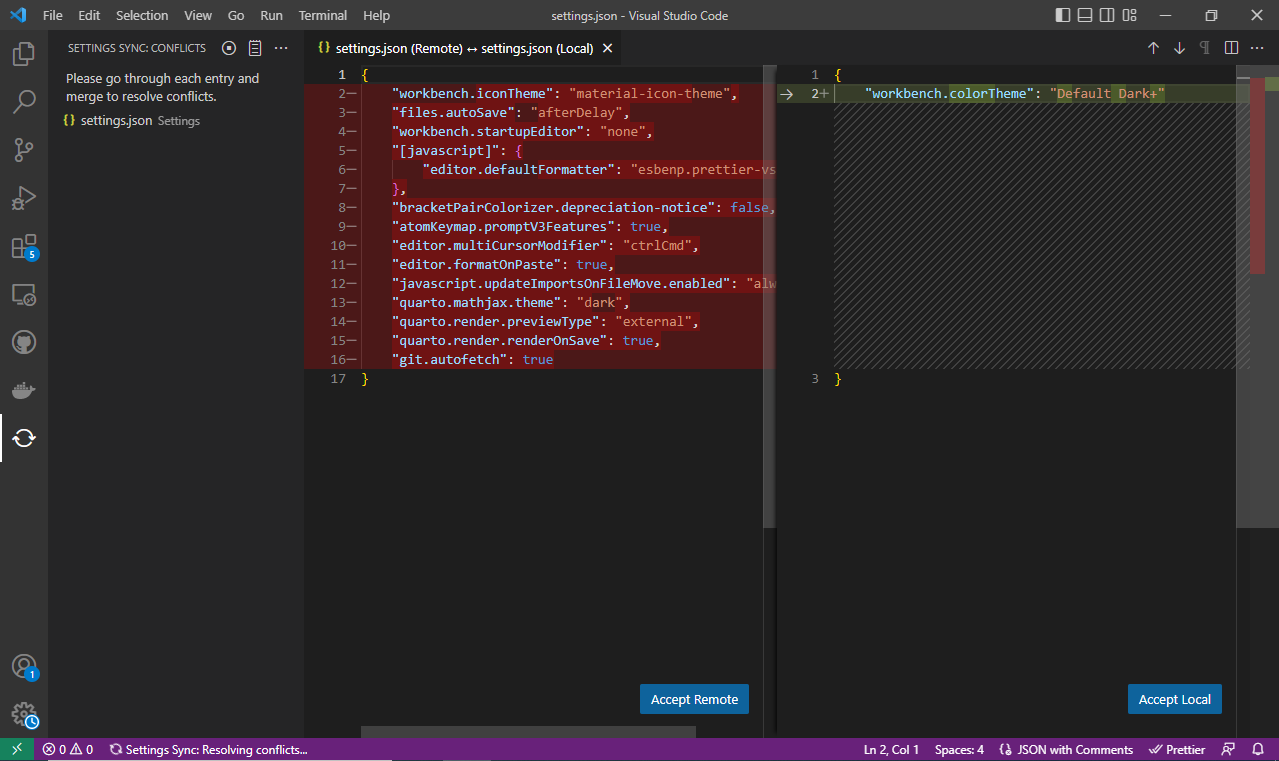
Task: Open Settings Sync Conflicts more actions menu
Action: pyautogui.click(x=281, y=48)
